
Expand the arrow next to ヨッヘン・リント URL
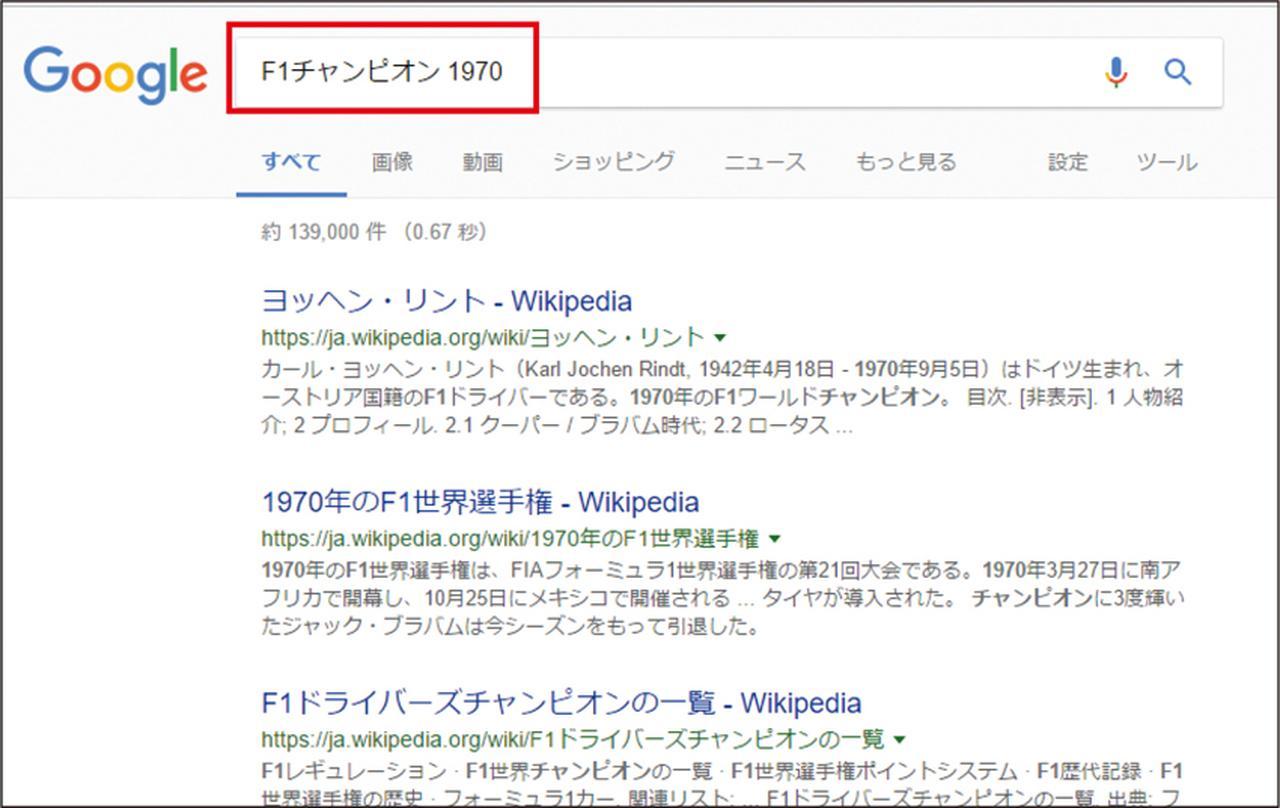(x=721, y=338)
